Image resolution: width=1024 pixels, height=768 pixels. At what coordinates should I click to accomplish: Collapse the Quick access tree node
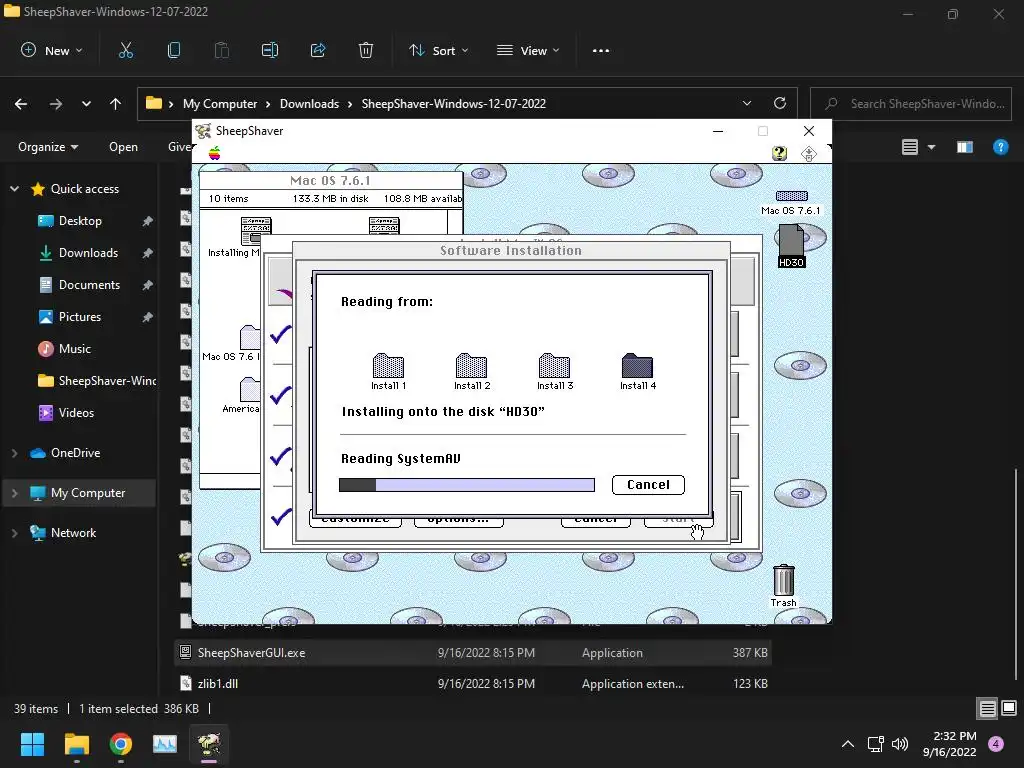tap(14, 189)
